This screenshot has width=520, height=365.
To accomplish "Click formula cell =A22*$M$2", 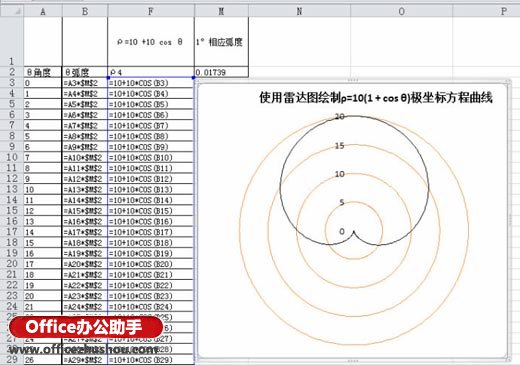I will (85, 285).
